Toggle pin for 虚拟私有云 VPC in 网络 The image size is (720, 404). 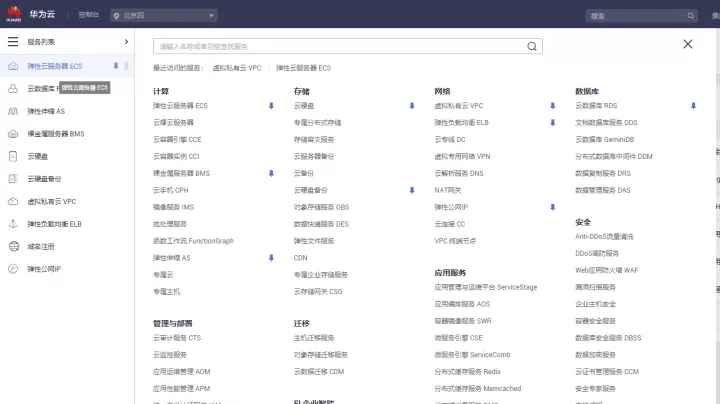click(x=552, y=106)
